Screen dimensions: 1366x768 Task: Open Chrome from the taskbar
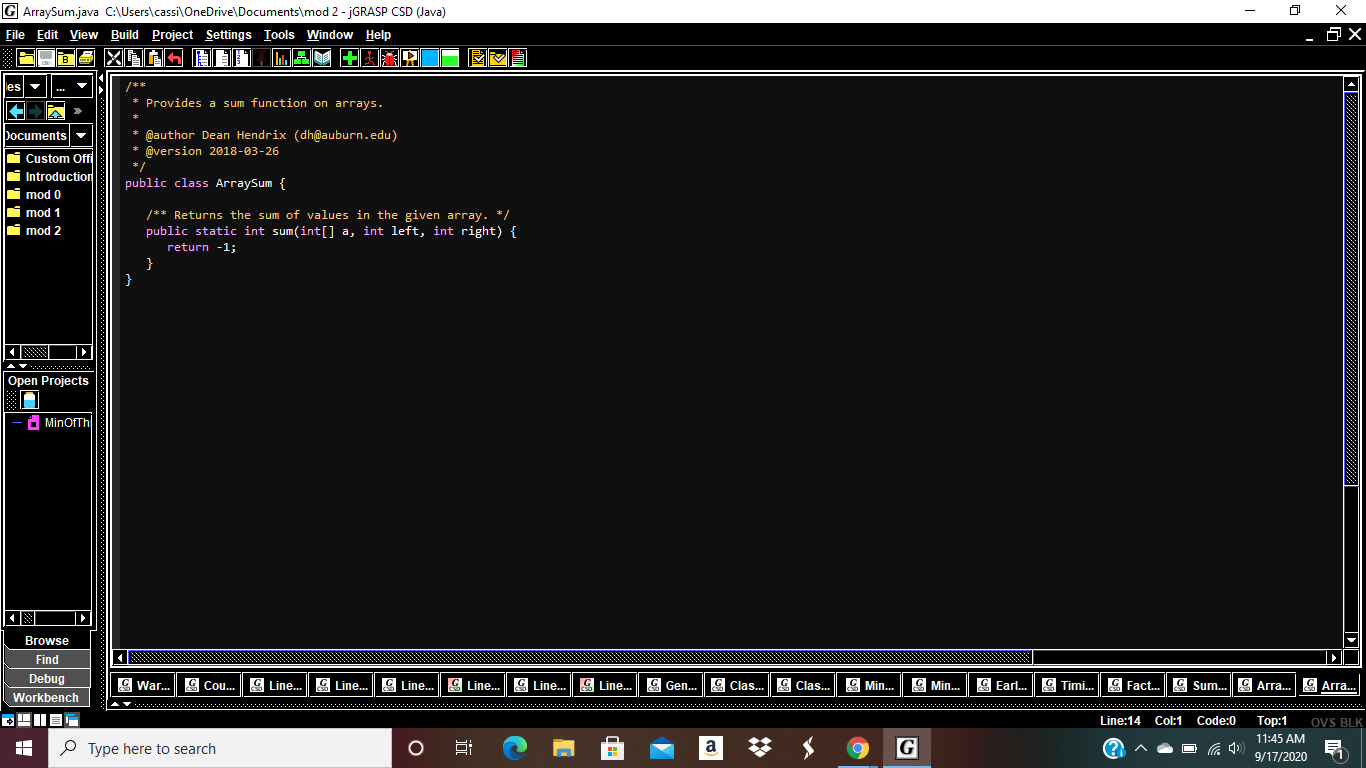(857, 747)
